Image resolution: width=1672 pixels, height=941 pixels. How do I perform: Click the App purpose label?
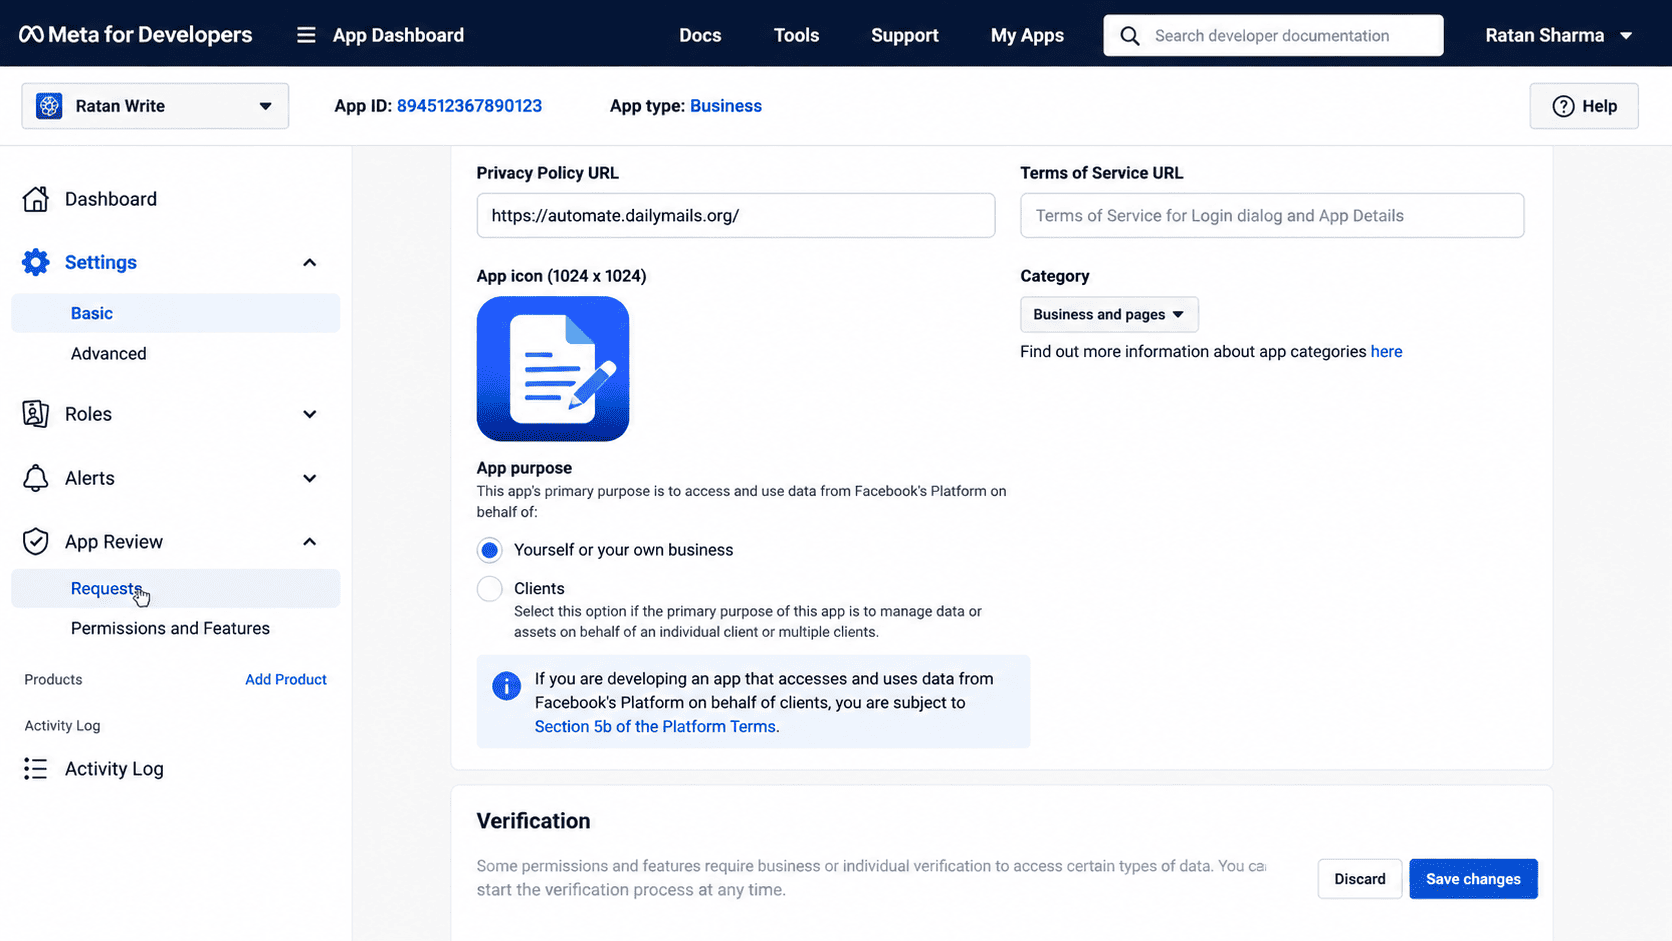pos(524,468)
